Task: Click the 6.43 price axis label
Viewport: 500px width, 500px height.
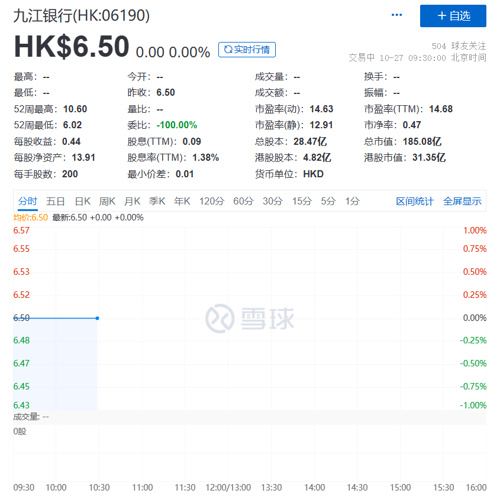Action: point(21,405)
